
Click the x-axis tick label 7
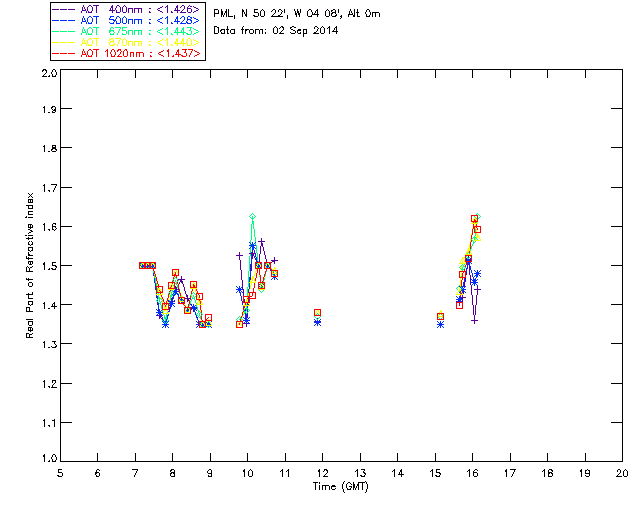pos(135,473)
